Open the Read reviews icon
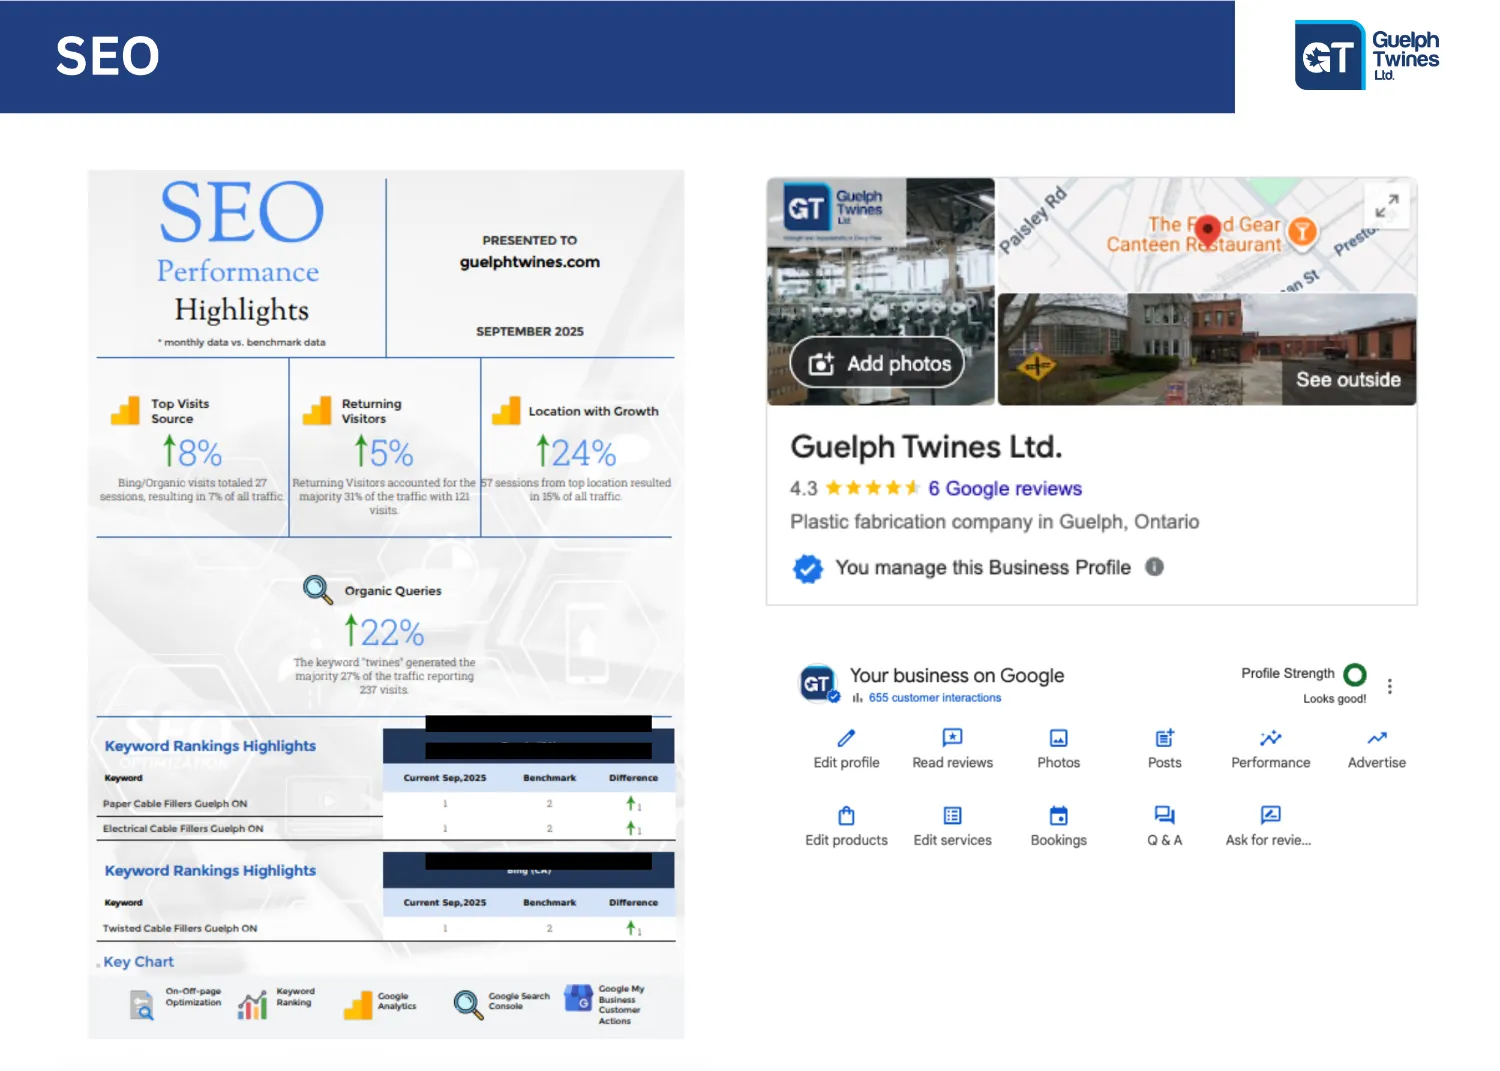Screen dimensions: 1500x1071 (x=952, y=738)
